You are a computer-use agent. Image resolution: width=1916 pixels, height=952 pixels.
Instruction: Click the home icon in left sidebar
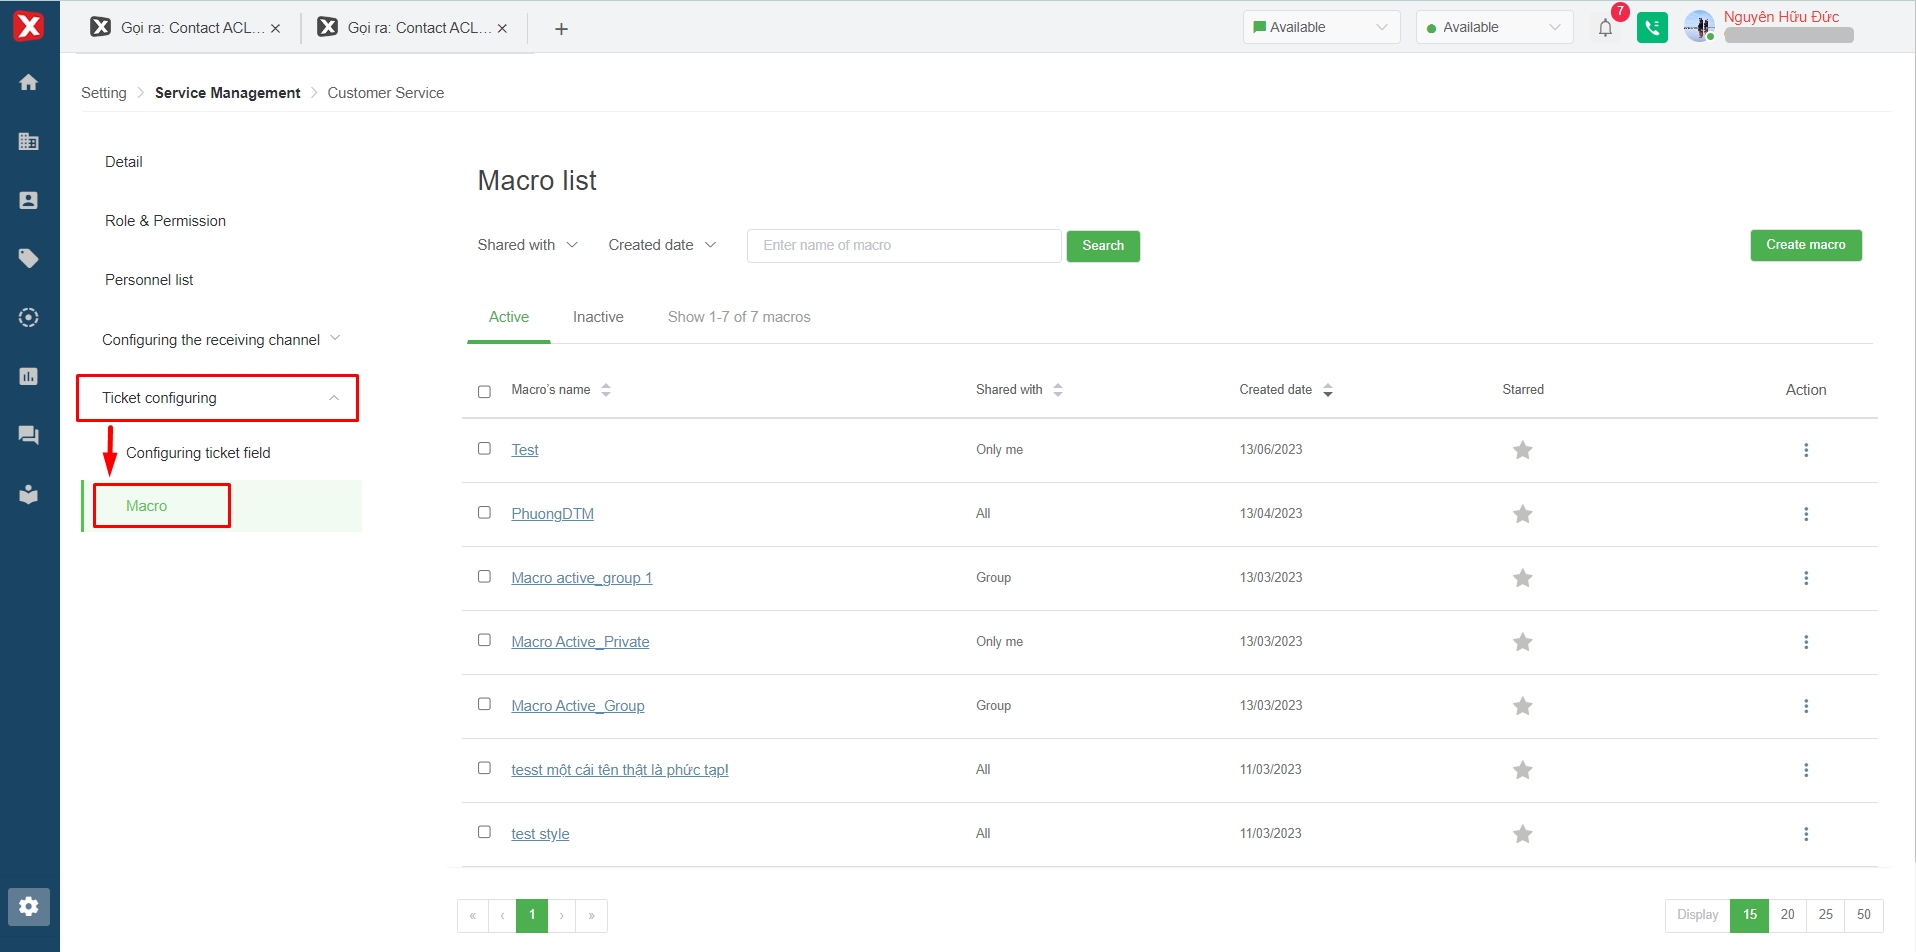click(29, 83)
